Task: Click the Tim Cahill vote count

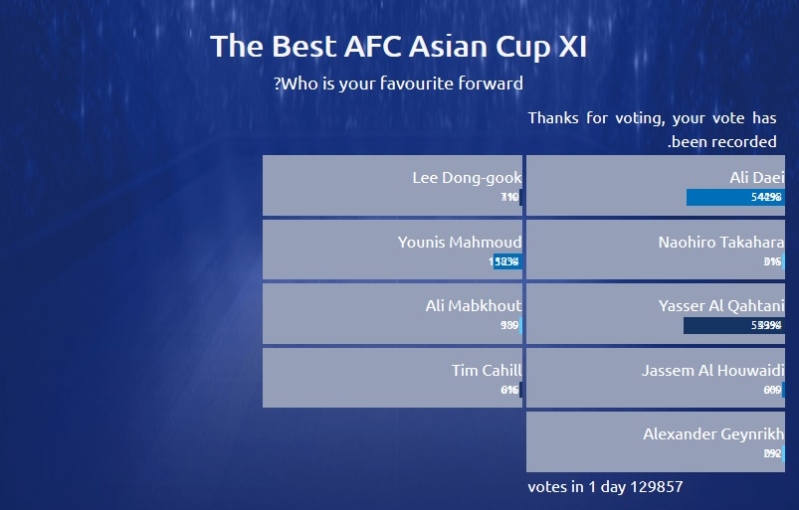Action: coord(510,390)
